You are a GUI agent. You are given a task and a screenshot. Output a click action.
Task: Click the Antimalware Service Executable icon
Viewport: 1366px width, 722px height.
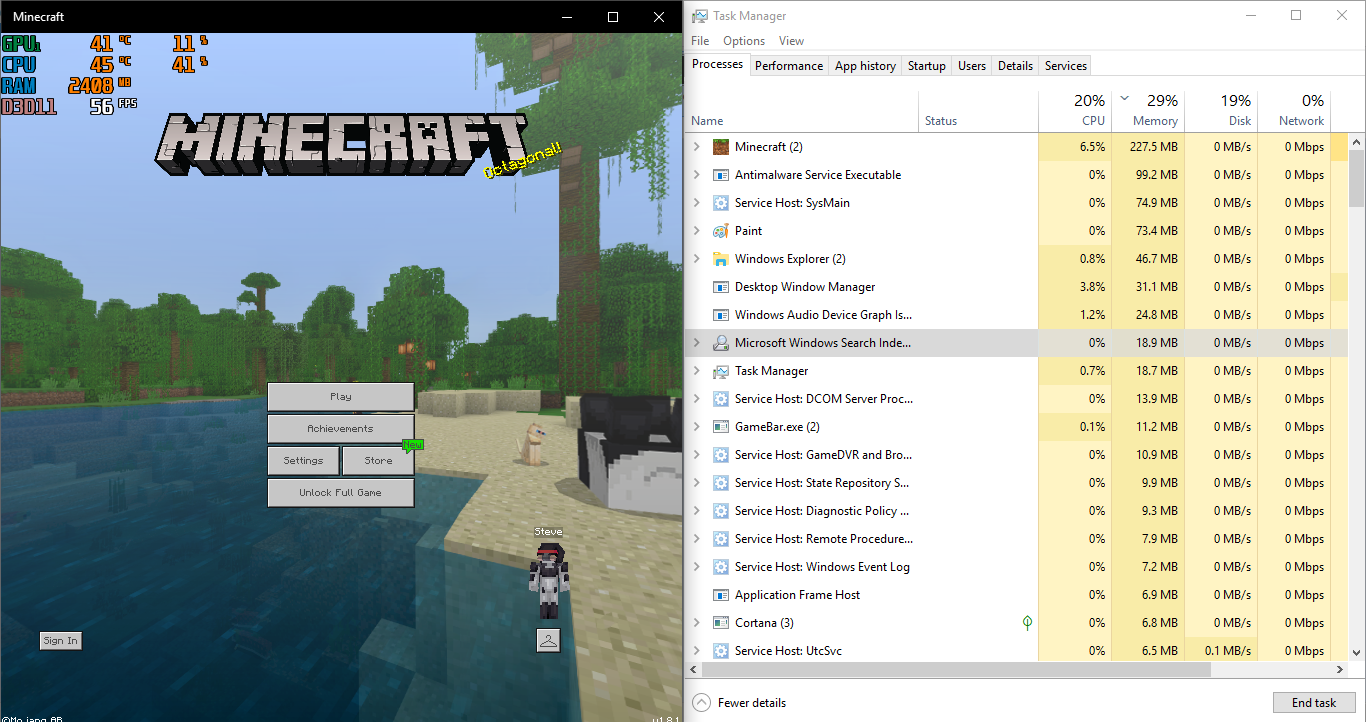point(720,175)
